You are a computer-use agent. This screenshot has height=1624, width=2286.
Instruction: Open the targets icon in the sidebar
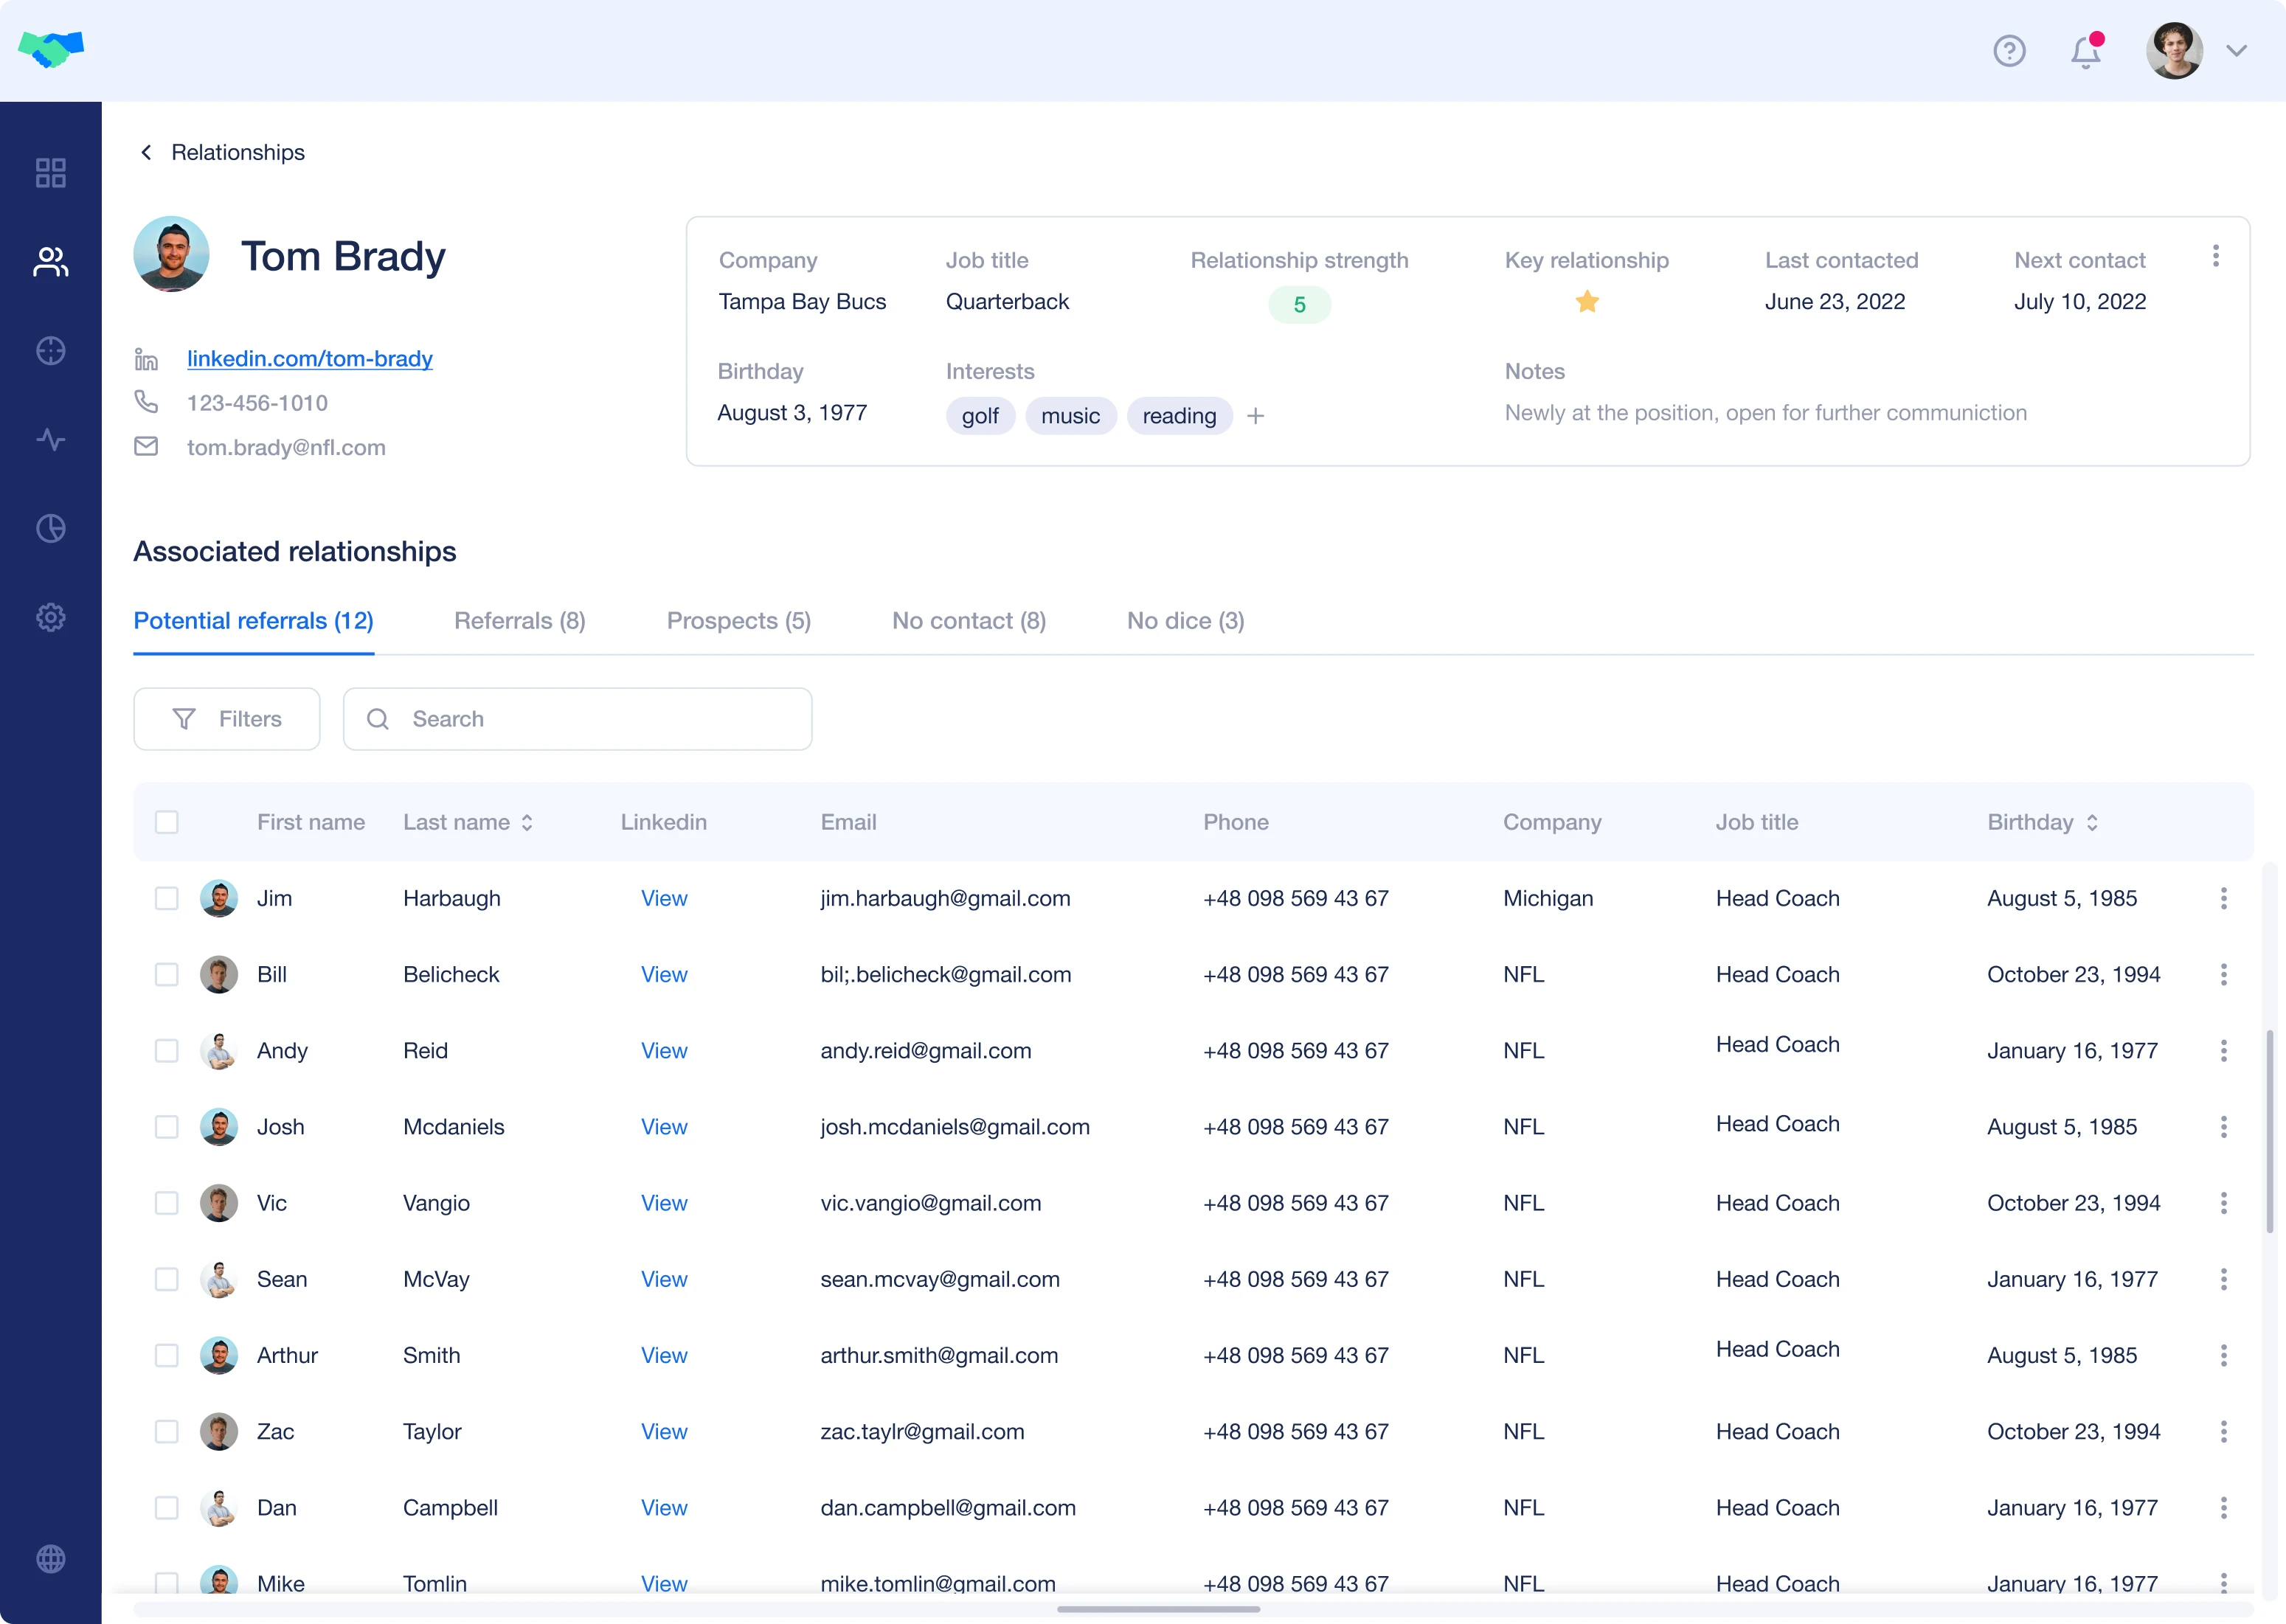pyautogui.click(x=50, y=351)
